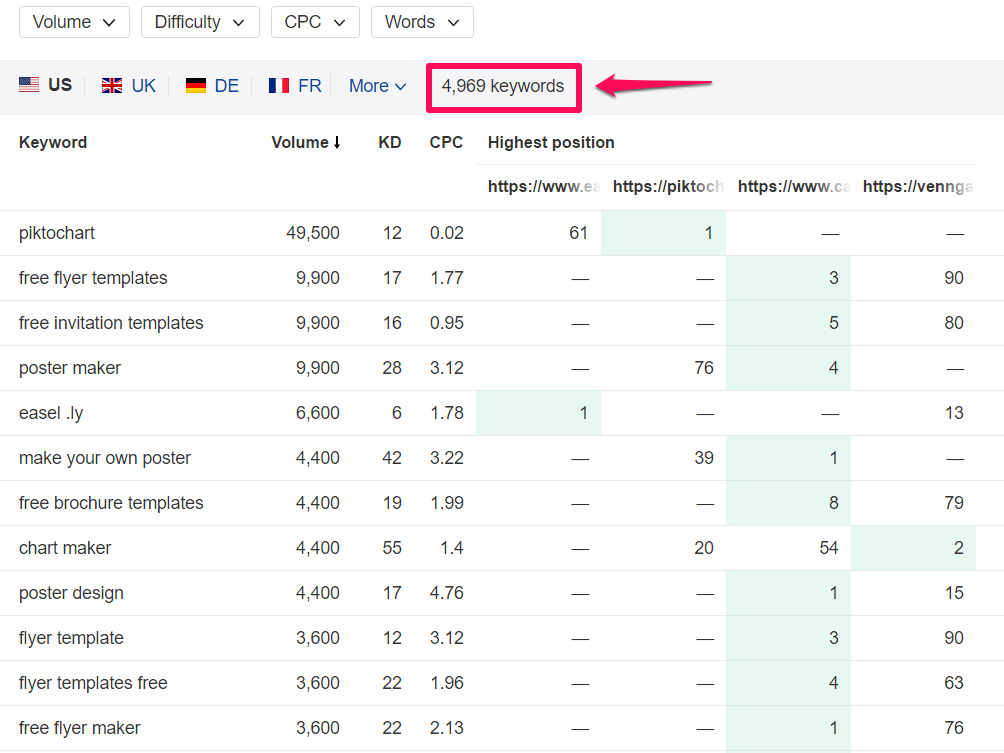Click position 39 for make your own poster
The image size is (1004, 753).
[704, 458]
